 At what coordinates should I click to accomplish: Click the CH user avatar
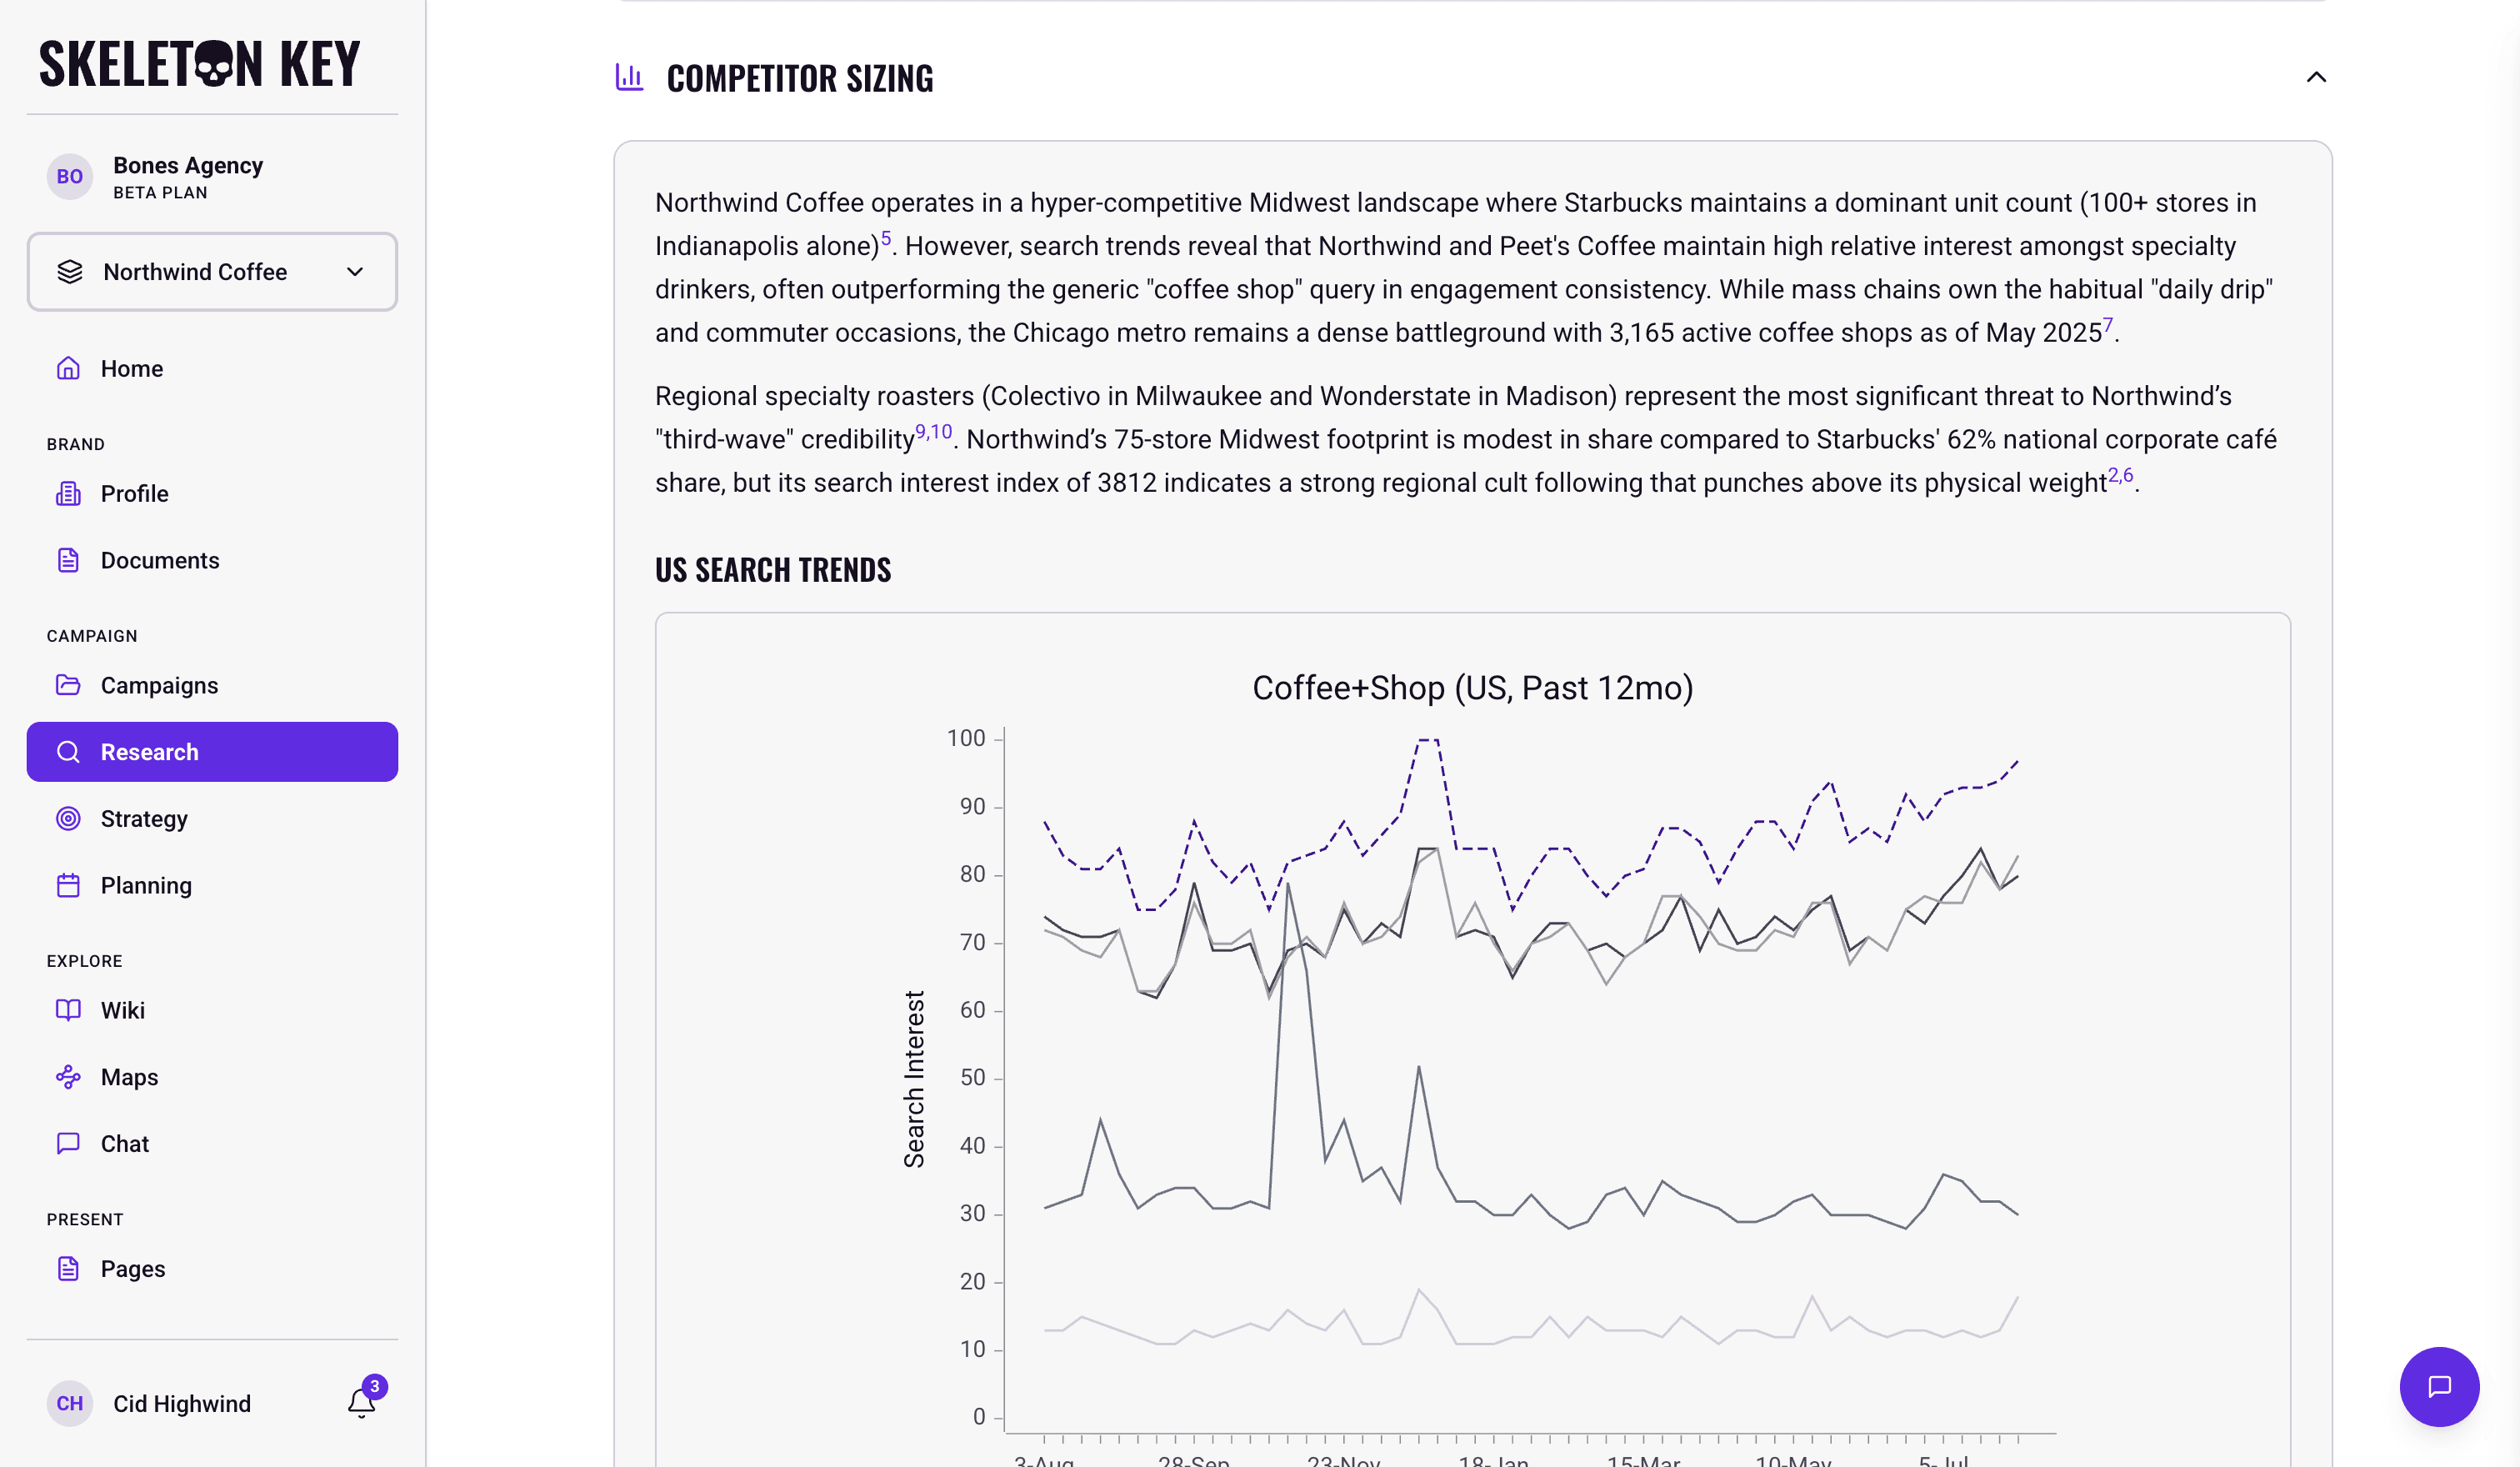pyautogui.click(x=69, y=1403)
